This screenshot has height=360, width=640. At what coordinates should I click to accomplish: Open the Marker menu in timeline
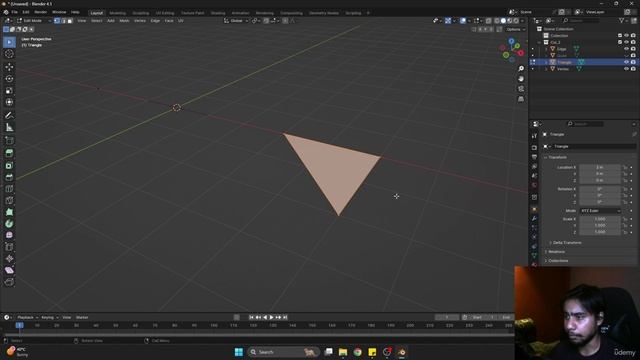coord(82,317)
